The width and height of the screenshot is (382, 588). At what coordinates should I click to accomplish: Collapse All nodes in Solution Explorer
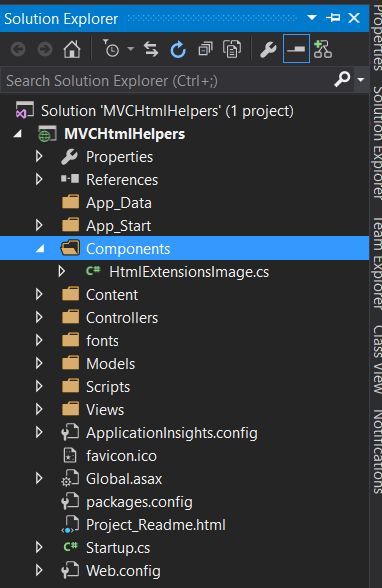pos(205,49)
